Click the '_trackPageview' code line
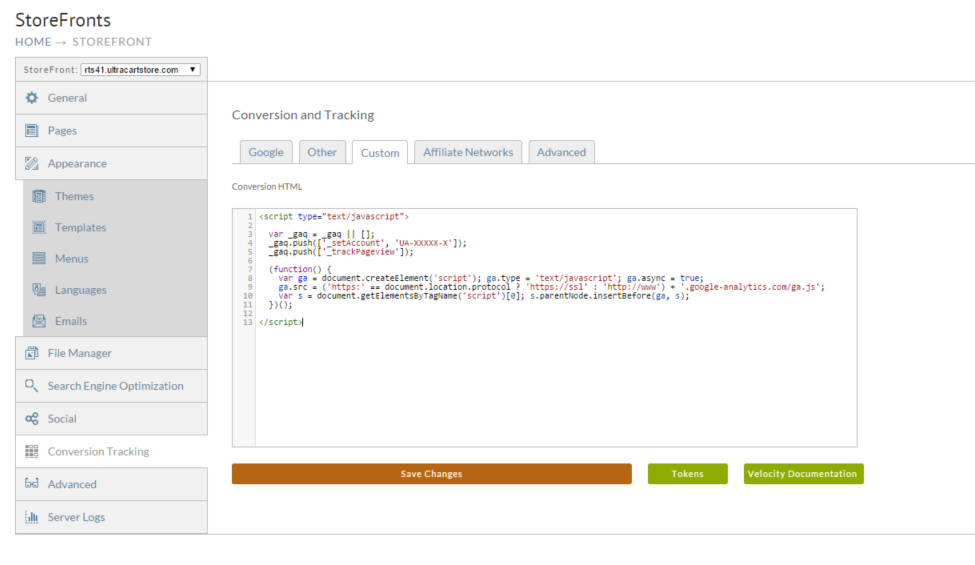This screenshot has width=975, height=565. (x=341, y=252)
